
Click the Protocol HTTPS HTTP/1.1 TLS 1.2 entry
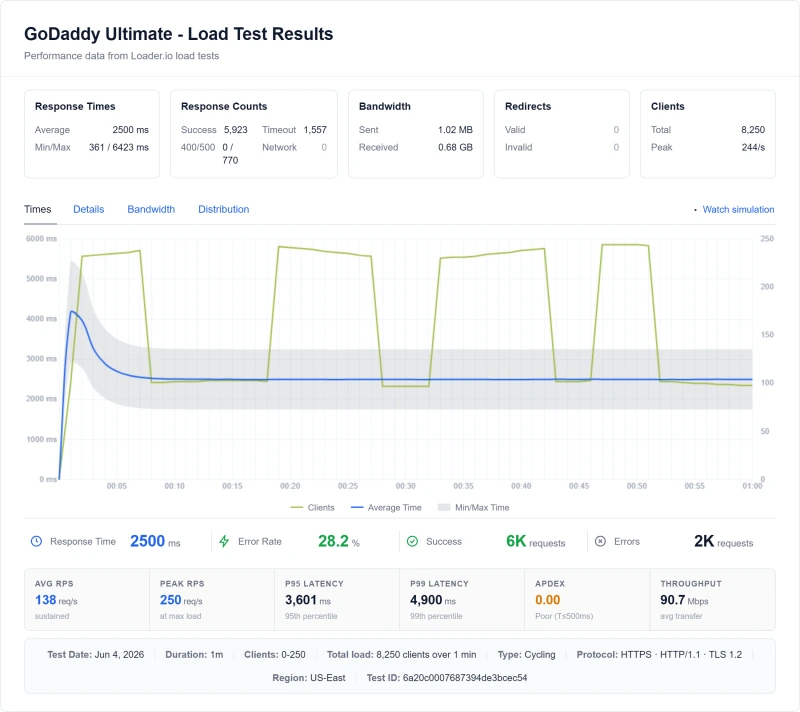coord(659,654)
